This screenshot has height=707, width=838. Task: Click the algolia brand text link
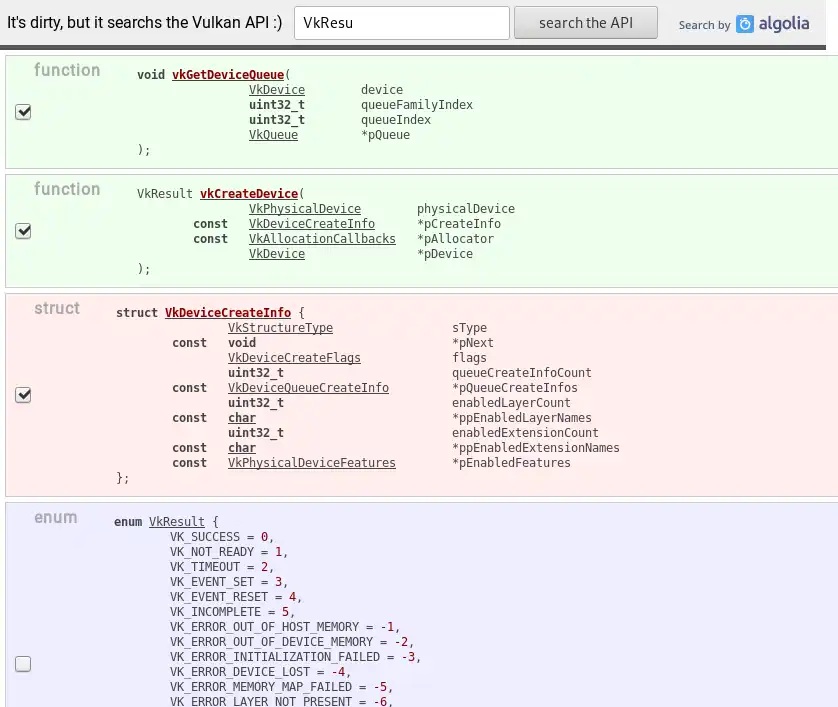[784, 24]
